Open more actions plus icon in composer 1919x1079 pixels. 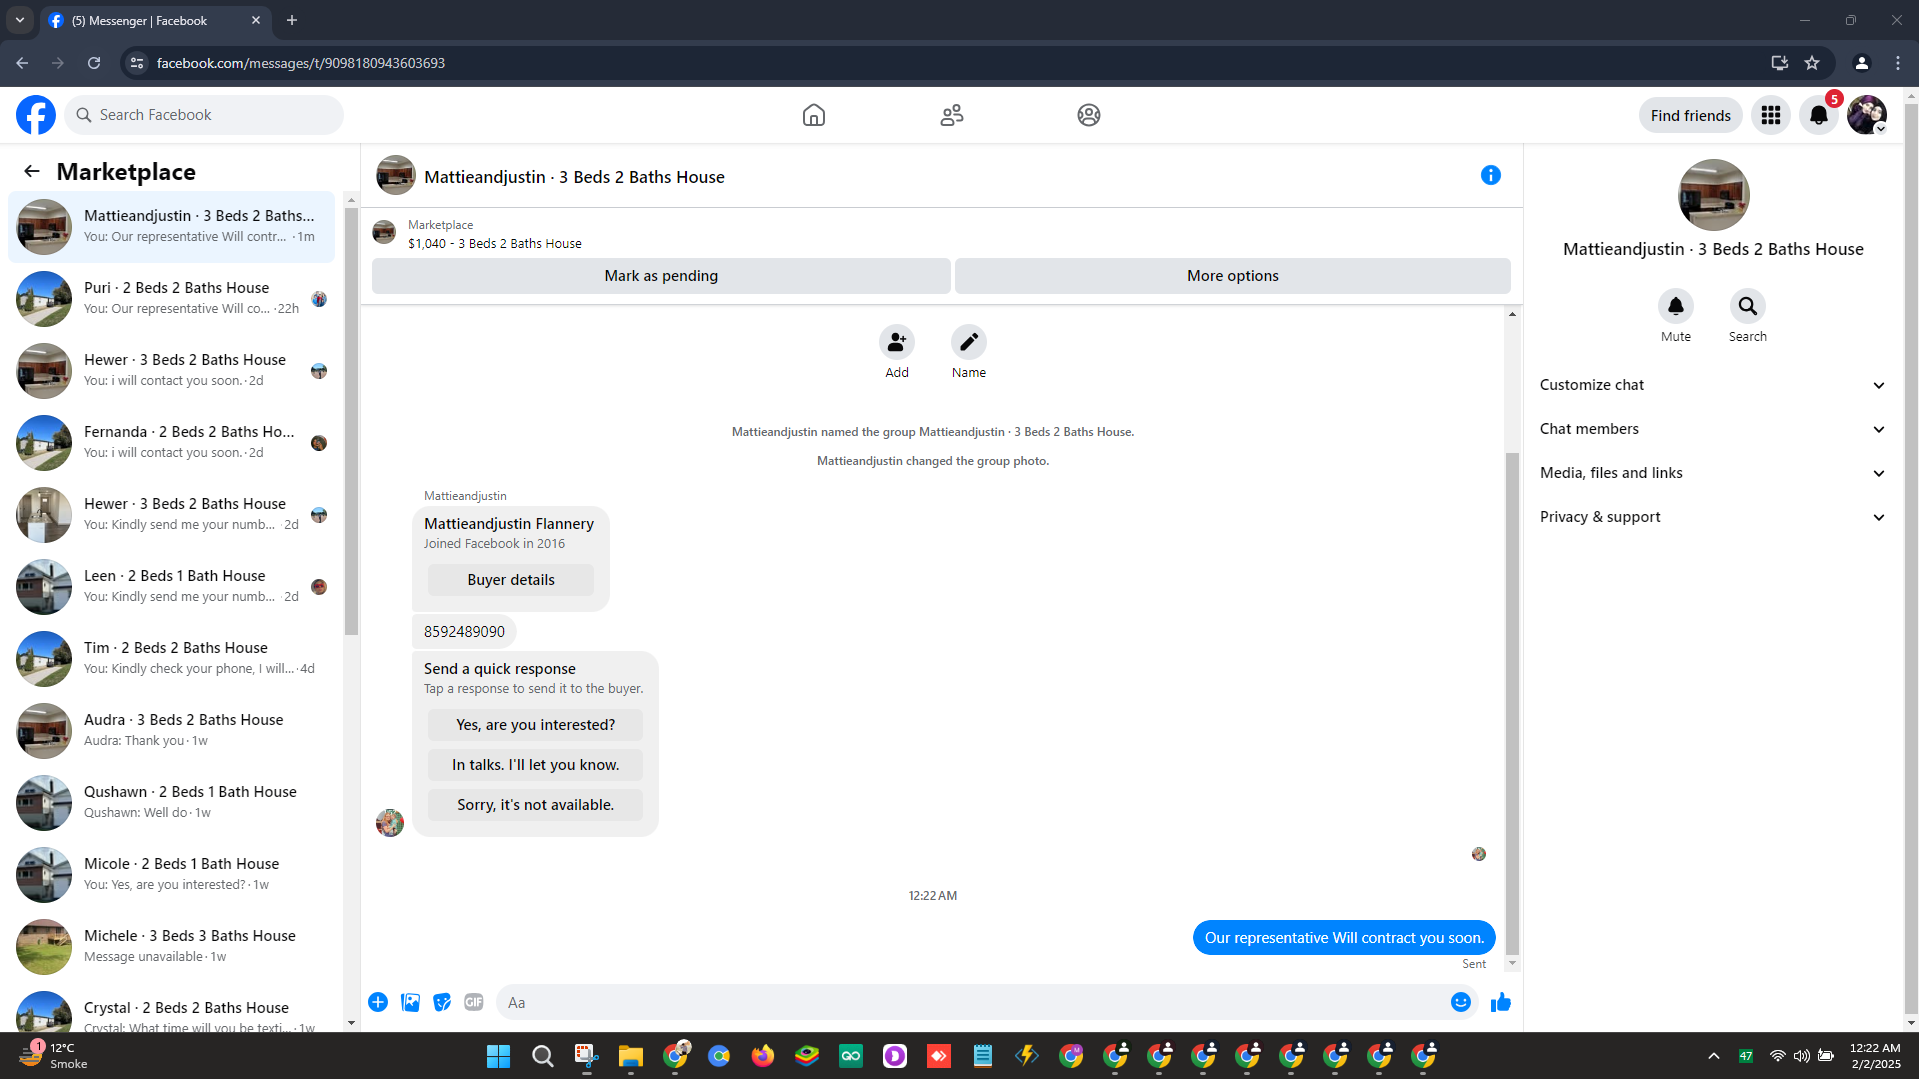click(378, 1002)
